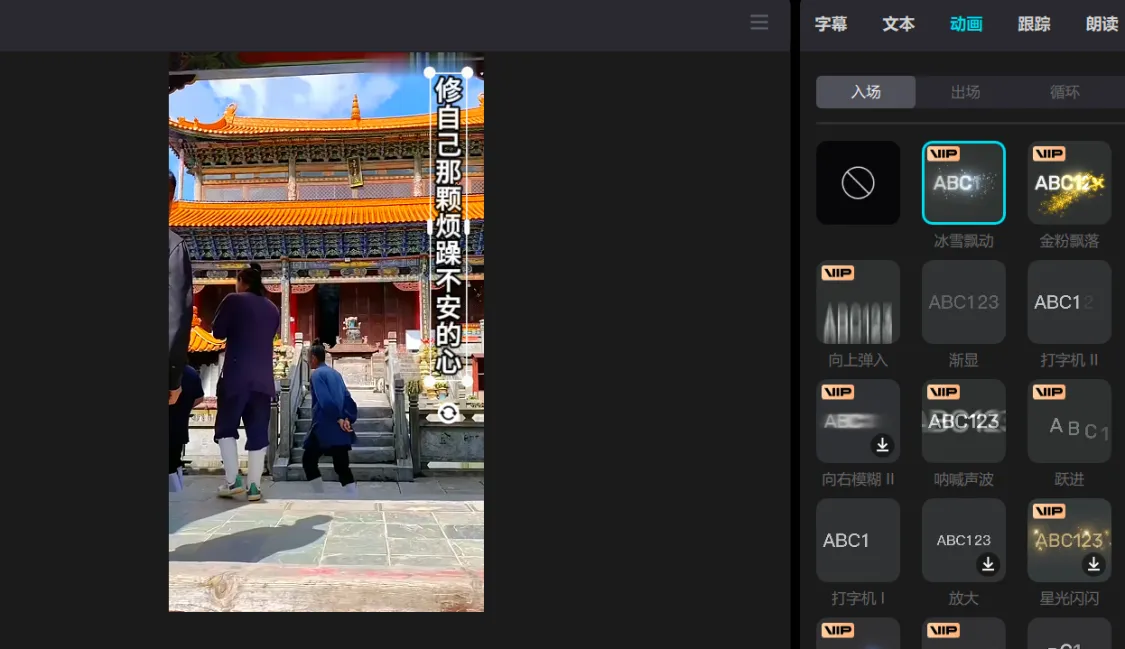The height and width of the screenshot is (649, 1125).
Task: Apply the 冰雪飘动 entrance animation
Action: point(963,183)
